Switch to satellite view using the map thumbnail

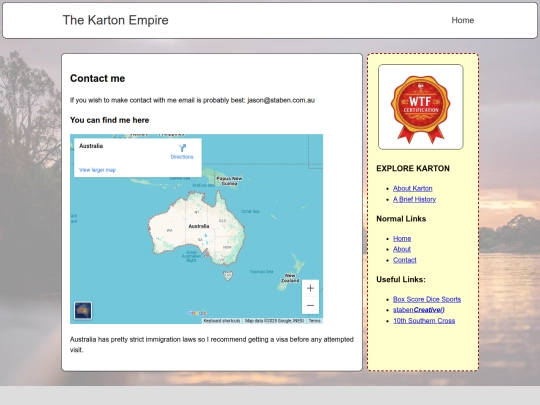point(83,310)
